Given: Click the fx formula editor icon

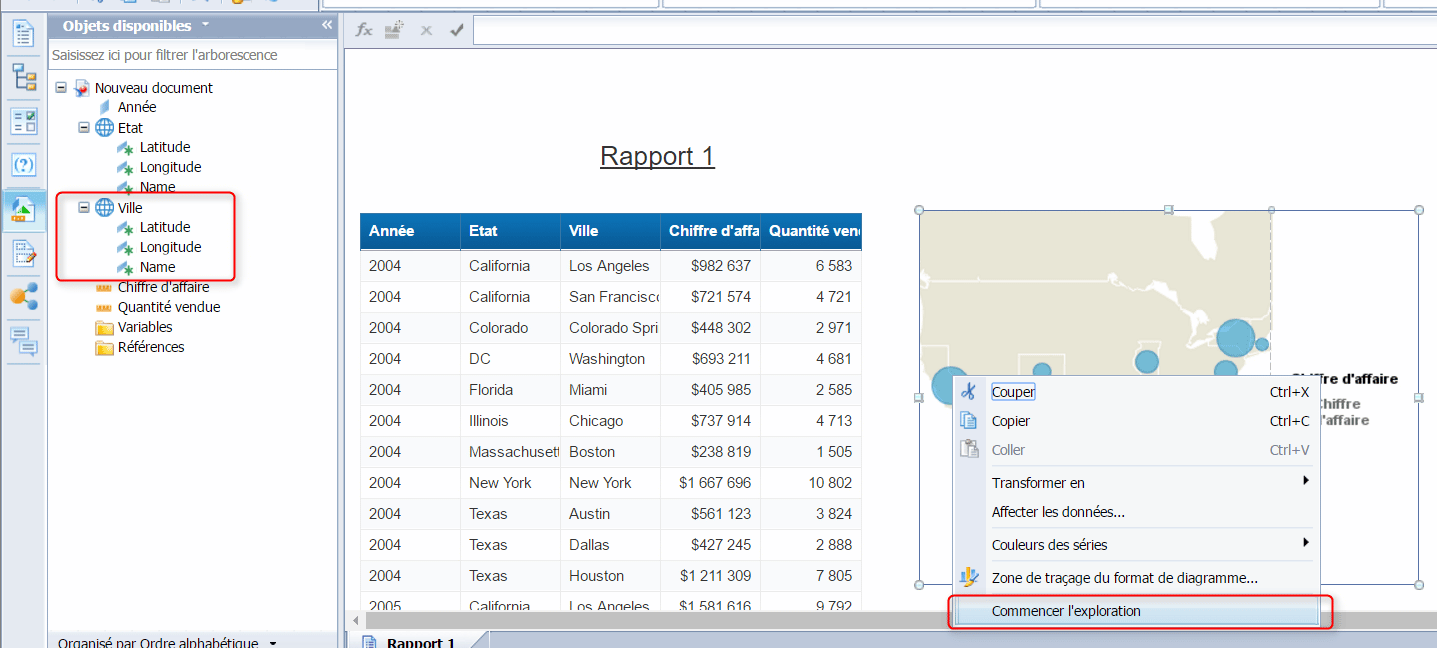Looking at the screenshot, I should [364, 30].
